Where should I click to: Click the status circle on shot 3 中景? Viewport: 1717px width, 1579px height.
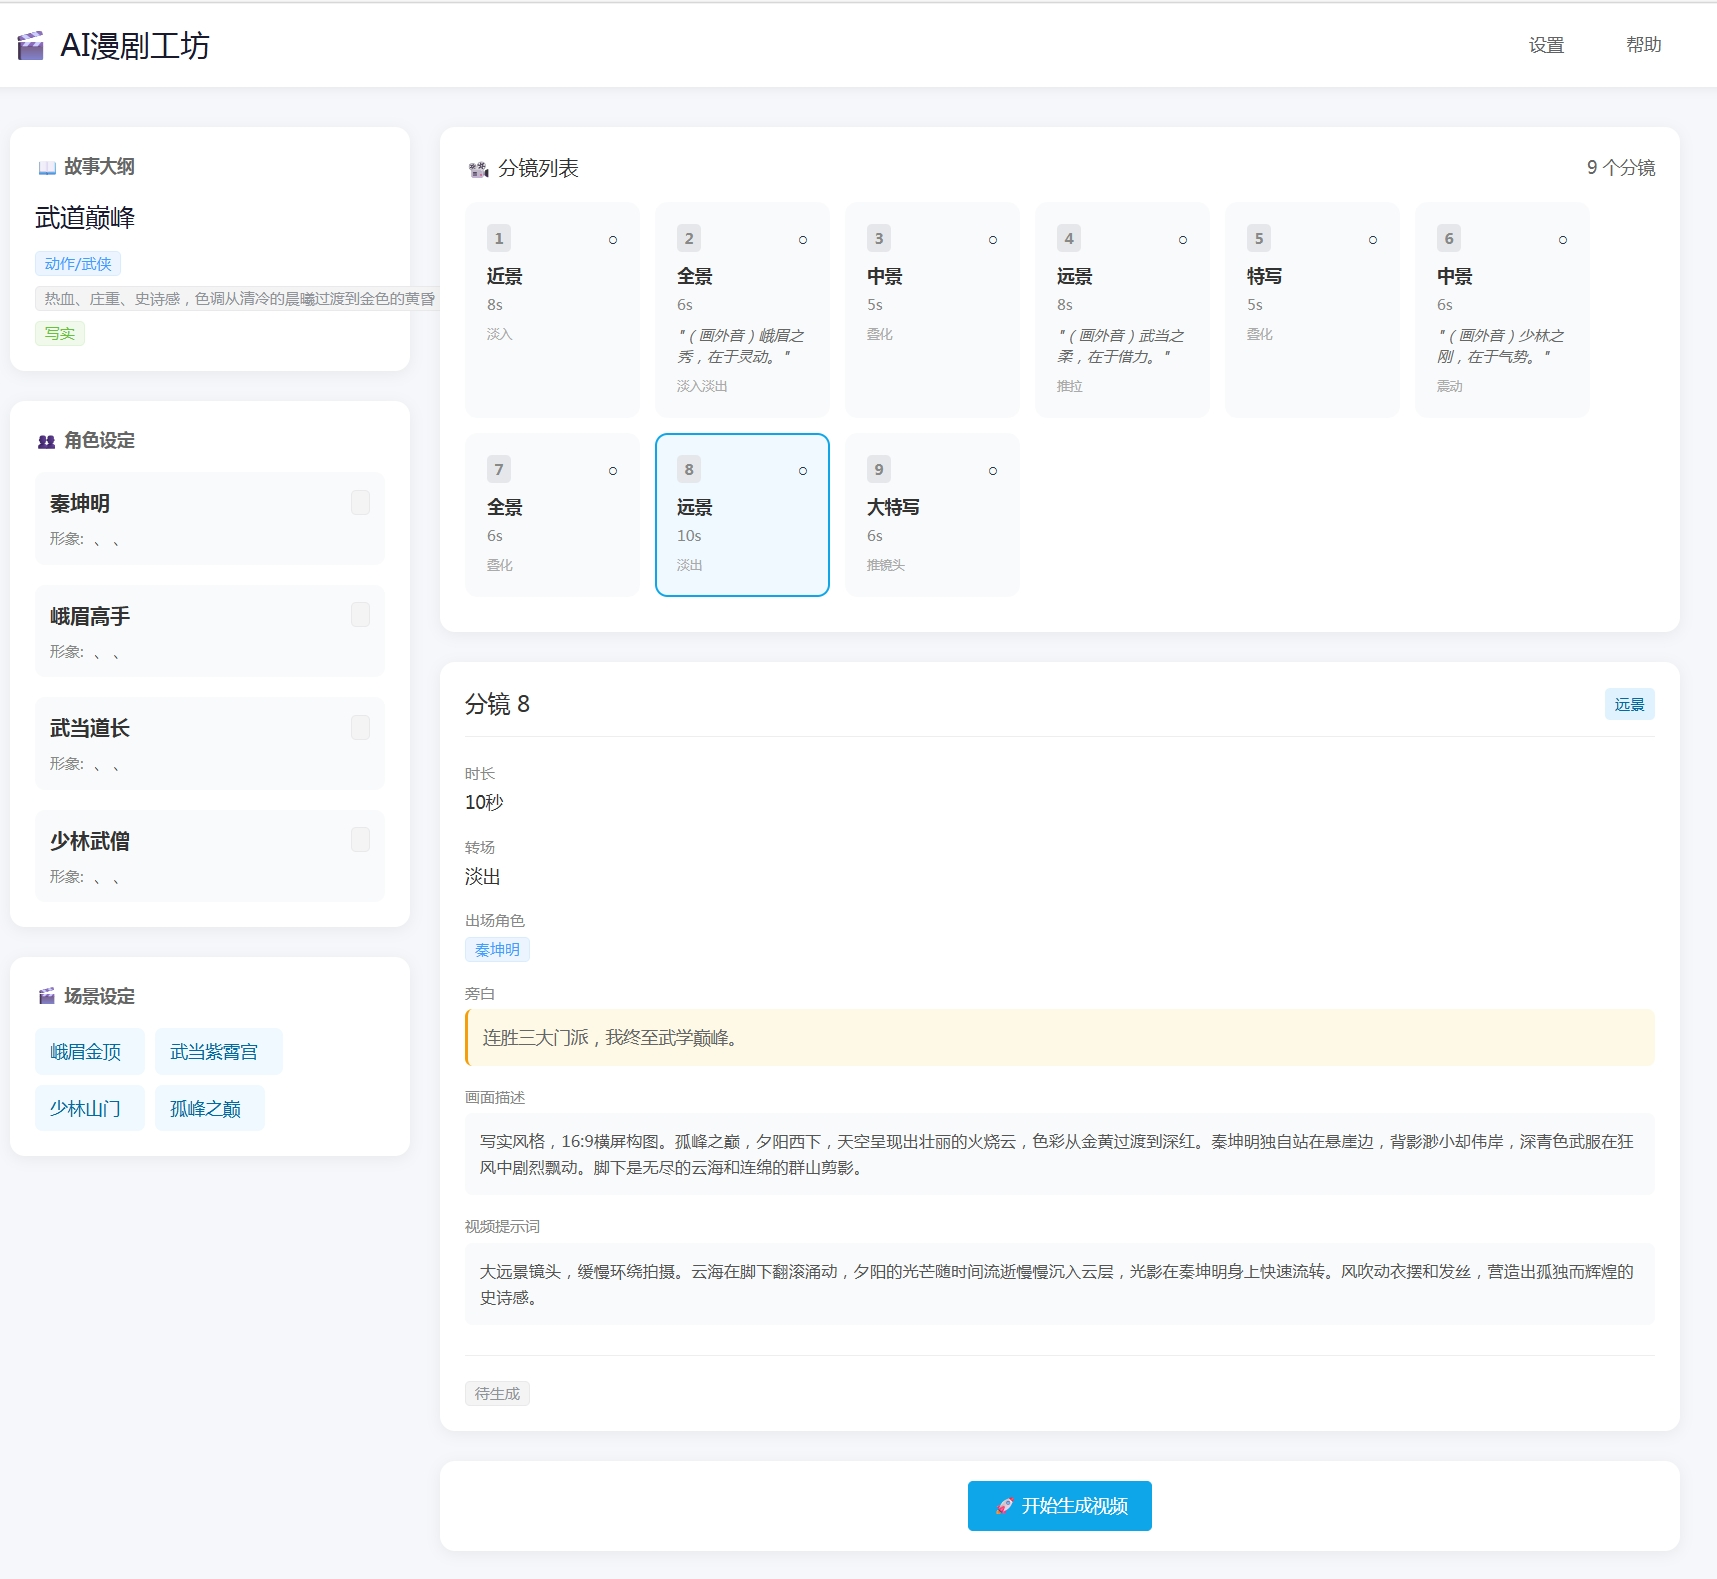[993, 240]
